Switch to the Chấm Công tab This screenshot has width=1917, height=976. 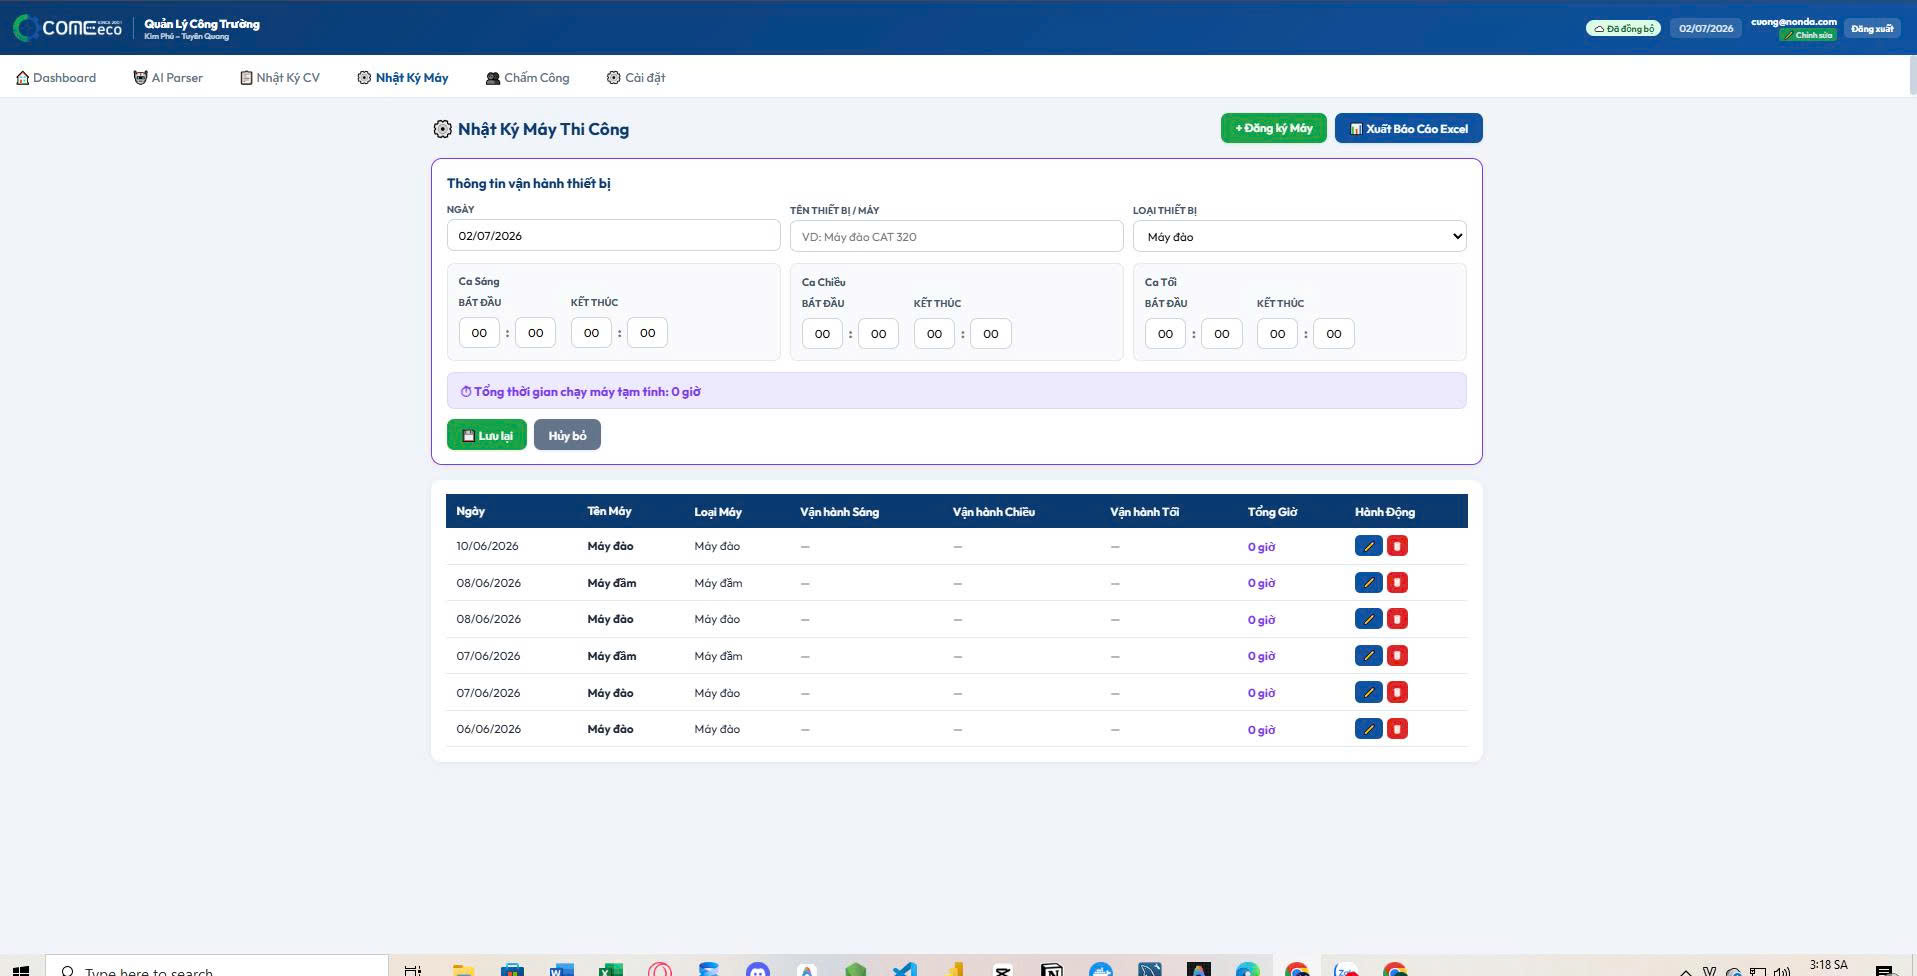[527, 78]
